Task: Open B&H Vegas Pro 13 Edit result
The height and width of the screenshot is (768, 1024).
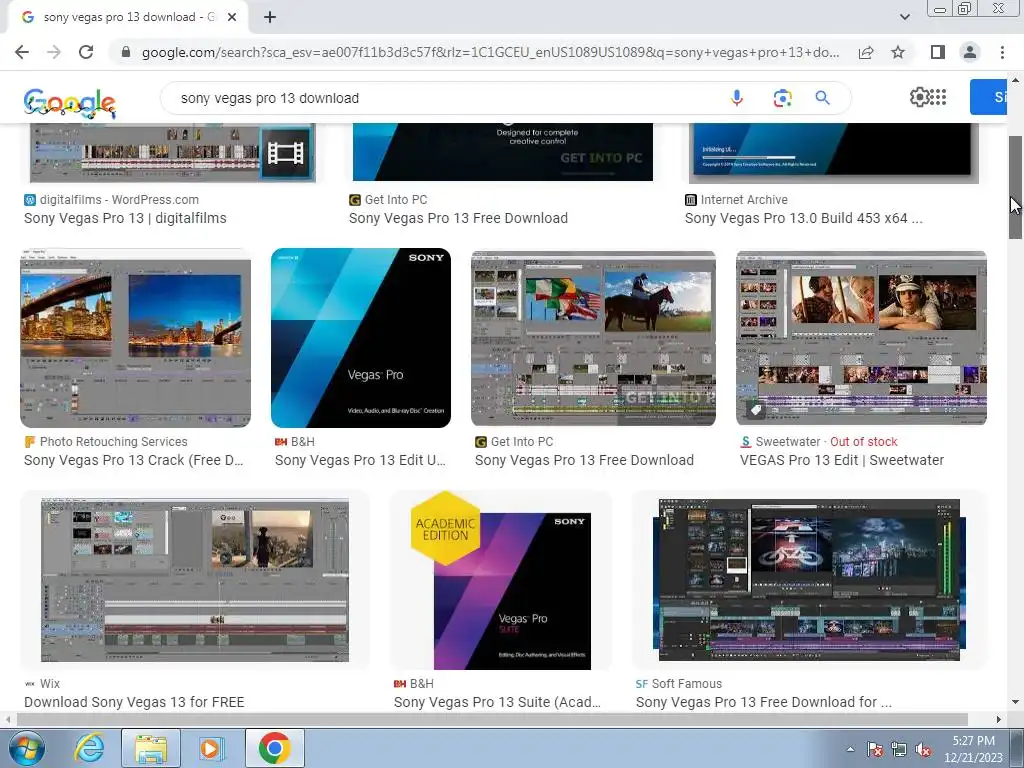Action: 360,460
